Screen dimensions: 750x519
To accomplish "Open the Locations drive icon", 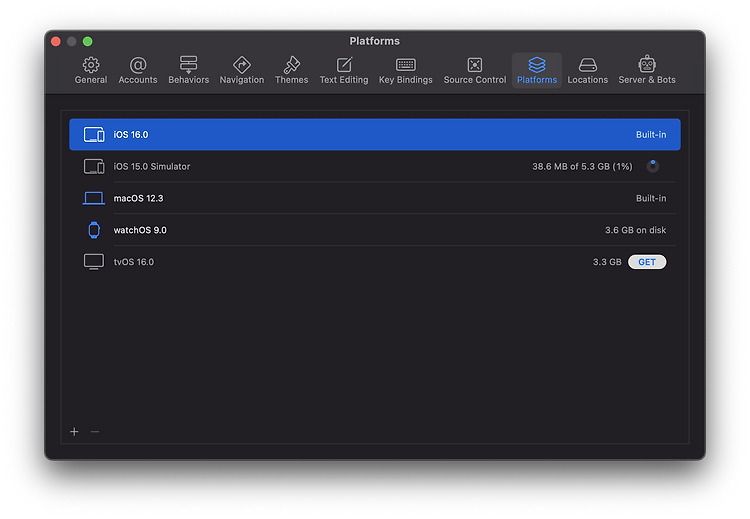I will click(587, 65).
